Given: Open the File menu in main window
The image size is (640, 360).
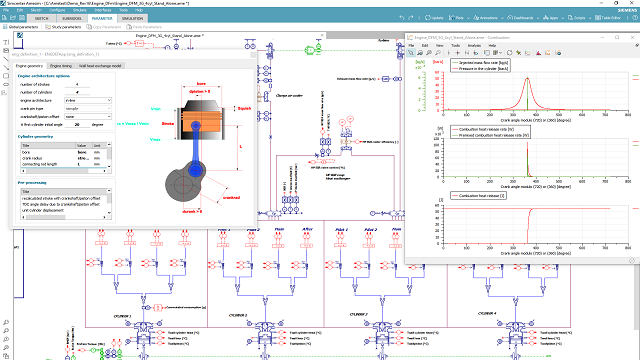Looking at the screenshot, I should coord(6,10).
